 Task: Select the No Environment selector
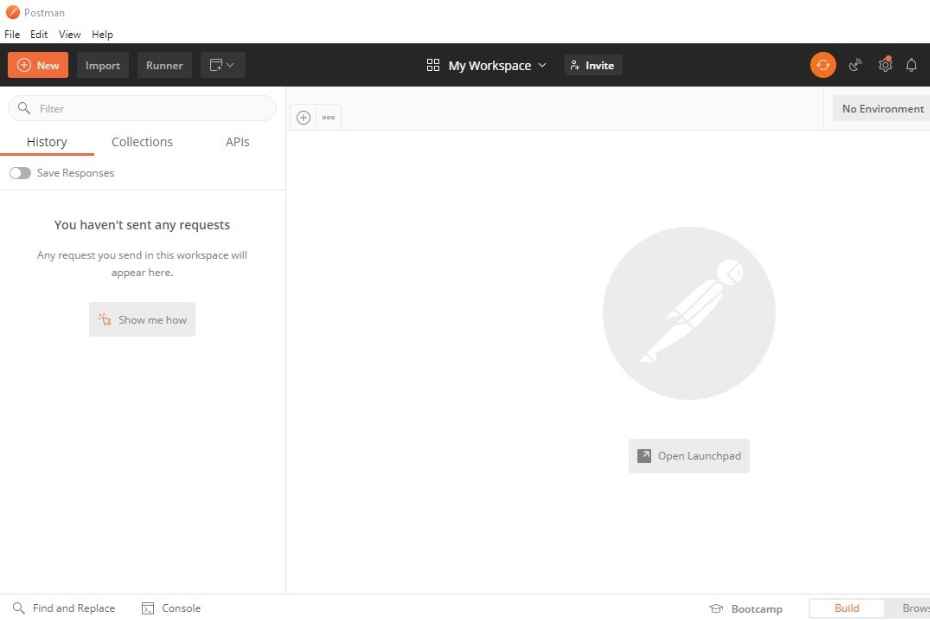pos(884,108)
